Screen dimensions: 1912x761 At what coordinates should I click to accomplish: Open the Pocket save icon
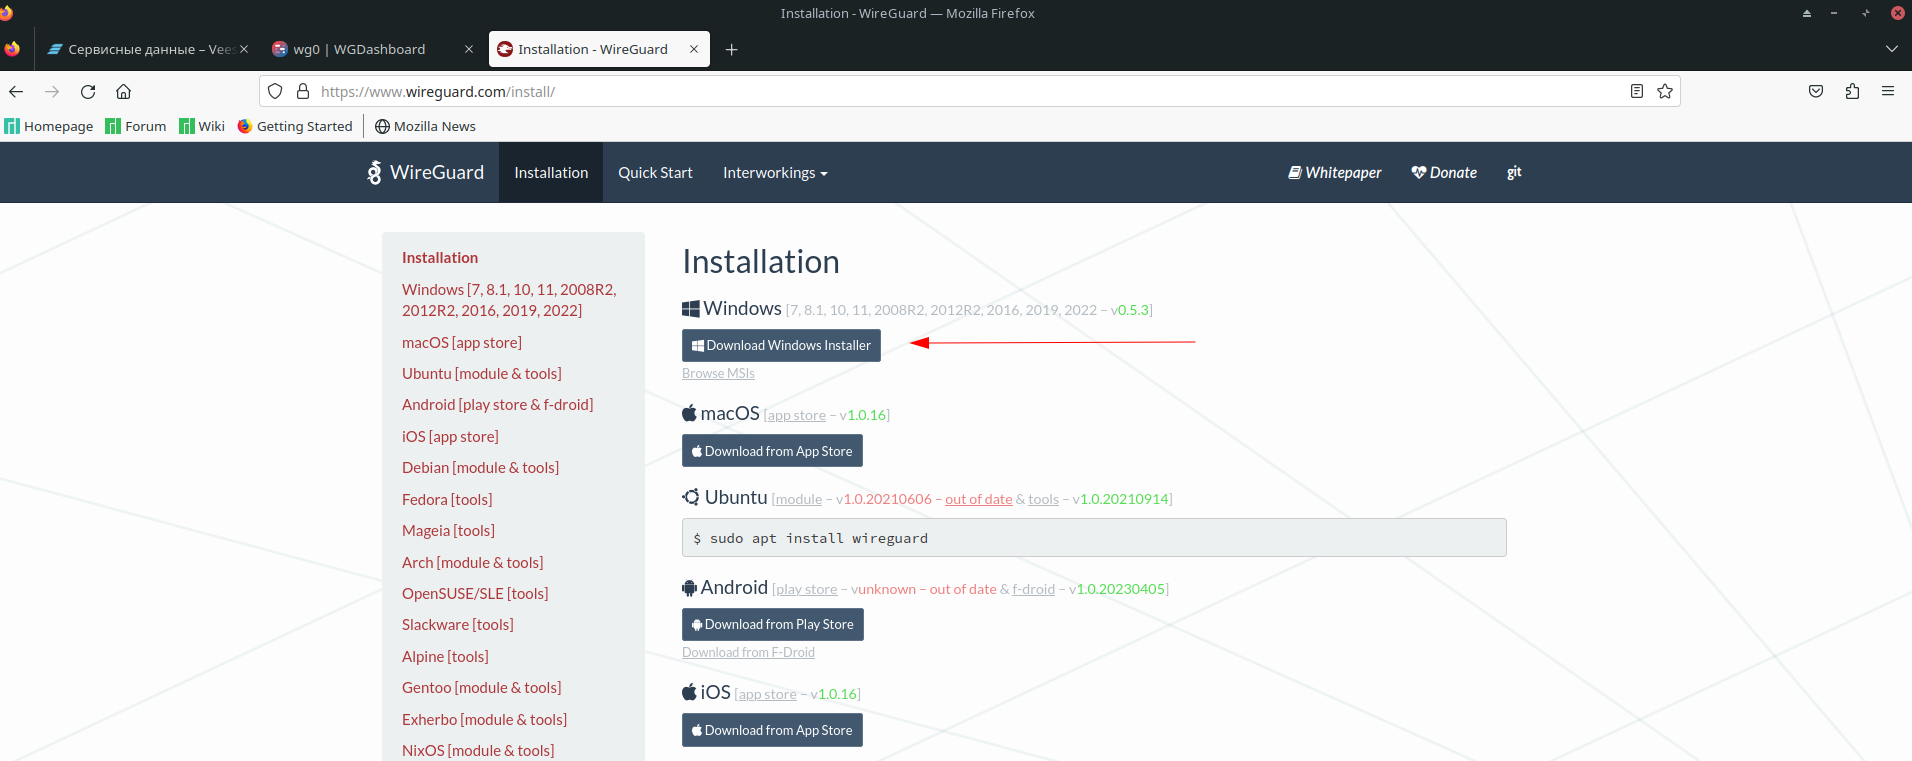point(1816,91)
